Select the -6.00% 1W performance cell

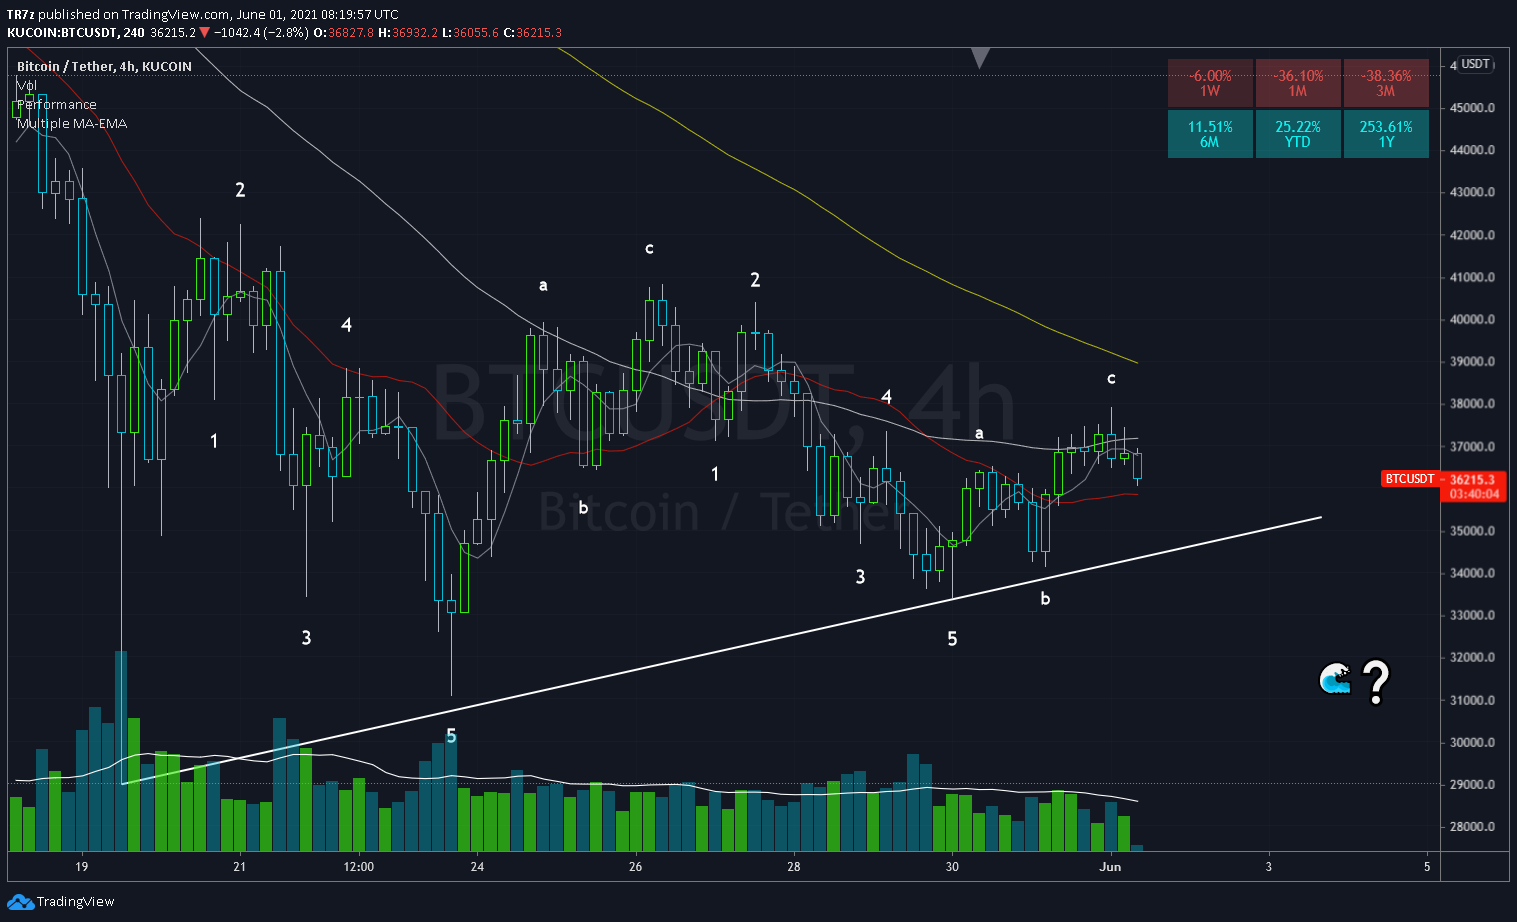(x=1210, y=83)
